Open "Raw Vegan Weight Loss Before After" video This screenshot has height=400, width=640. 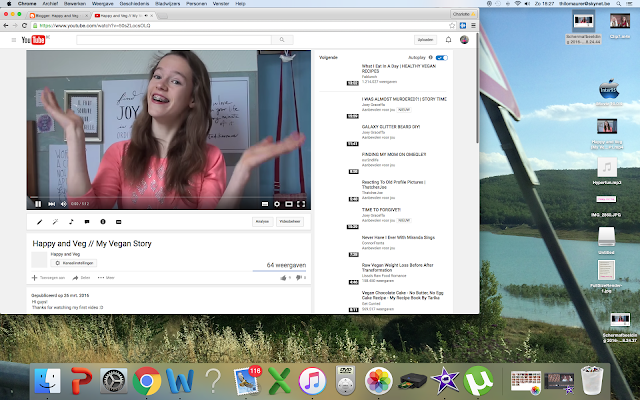(398, 267)
